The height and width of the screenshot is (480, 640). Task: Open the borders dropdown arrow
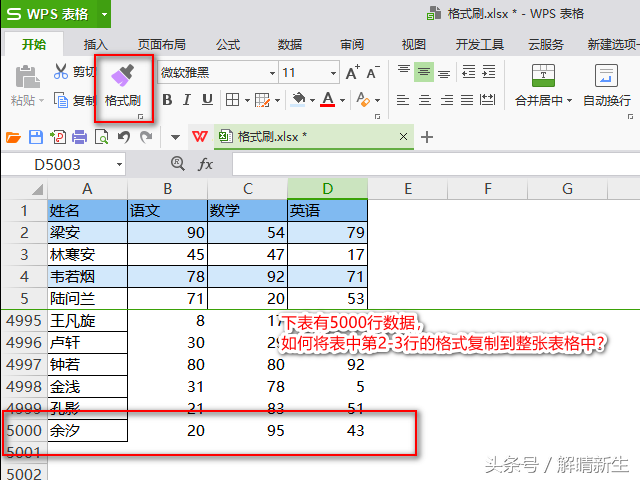[247, 100]
